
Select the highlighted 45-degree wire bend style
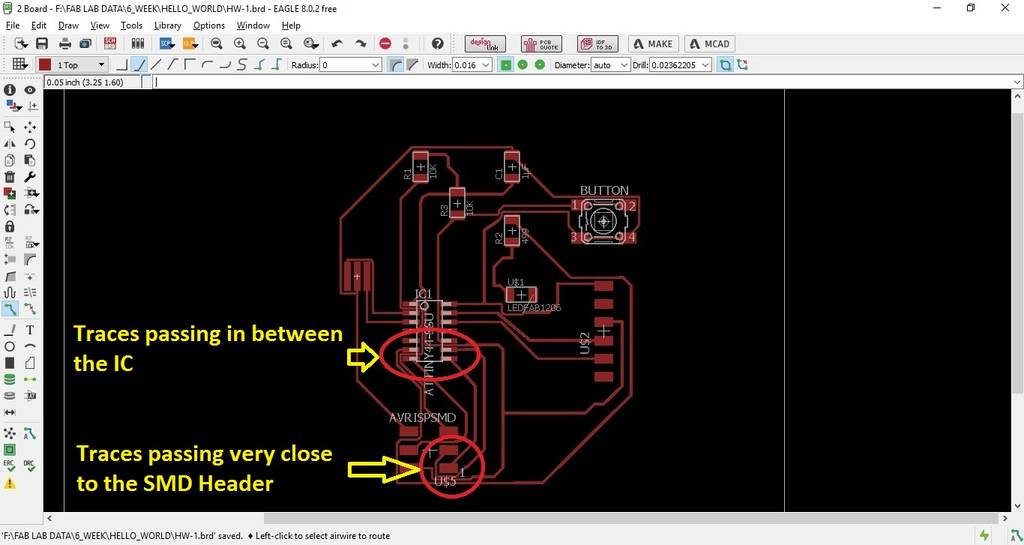[x=139, y=65]
